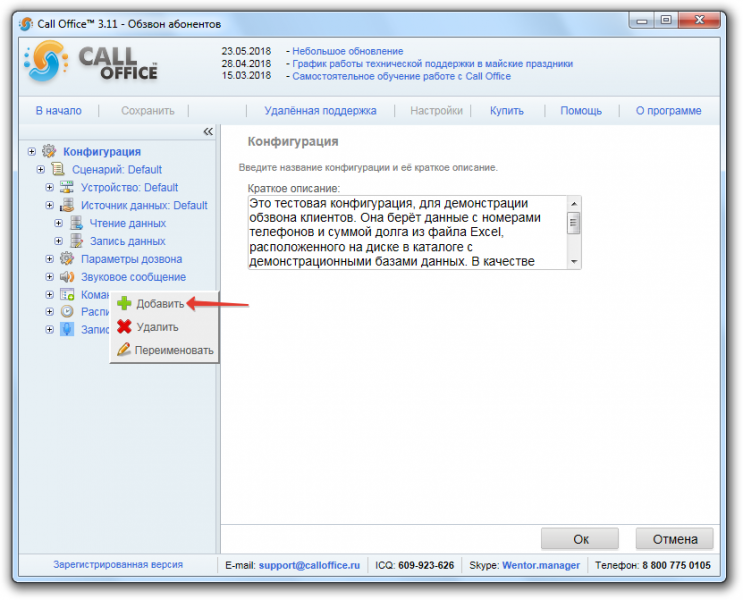Expand the node next to clock icon
This screenshot has height=600, width=743.
click(x=50, y=311)
